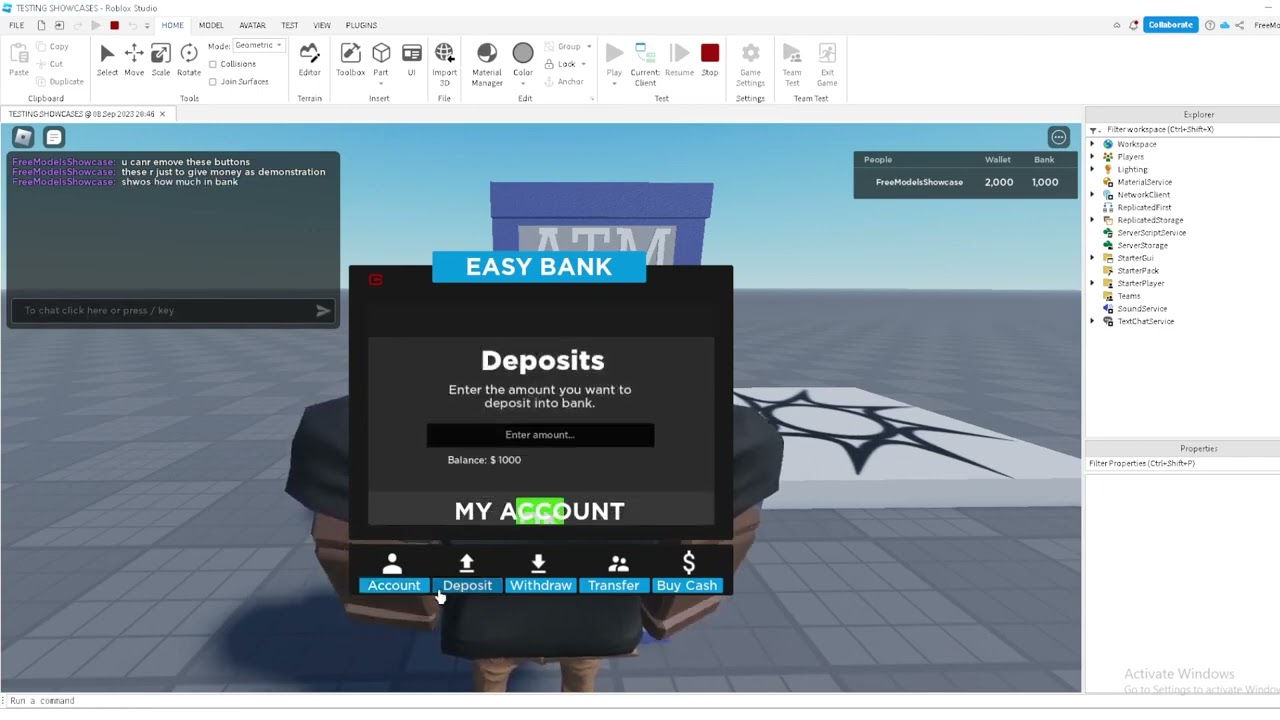Open the three-dot menu in viewport
This screenshot has height=720, width=1280.
[1059, 137]
